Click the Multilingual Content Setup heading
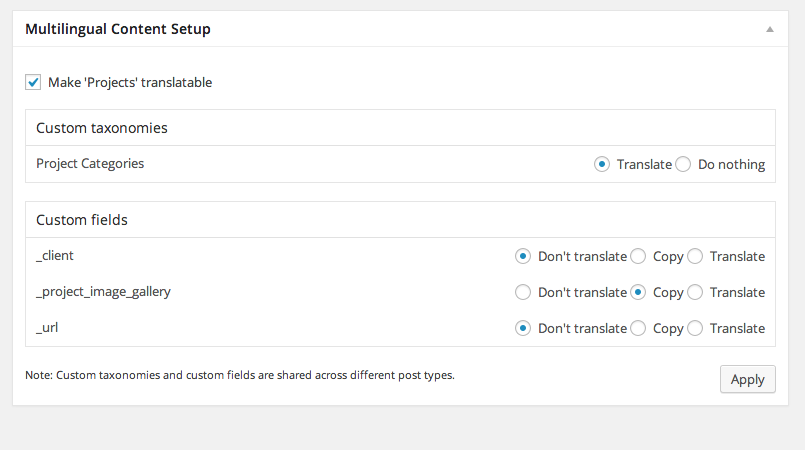This screenshot has width=805, height=450. pos(118,29)
